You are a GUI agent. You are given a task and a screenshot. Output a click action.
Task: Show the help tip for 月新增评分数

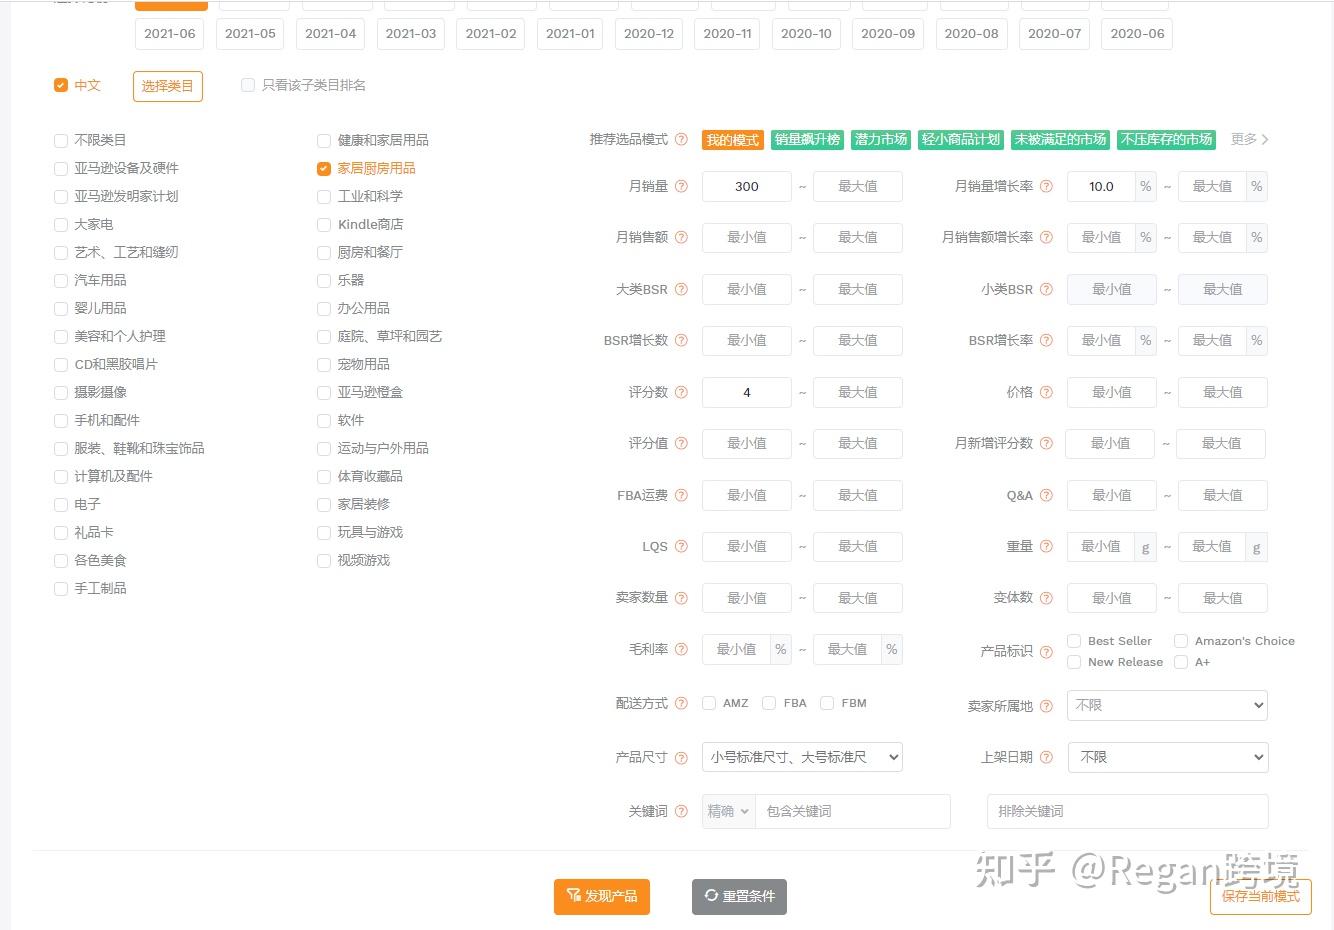point(1046,443)
